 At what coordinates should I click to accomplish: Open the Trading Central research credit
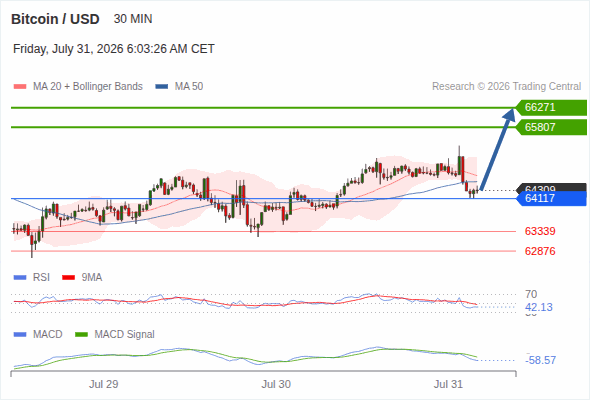coord(506,87)
